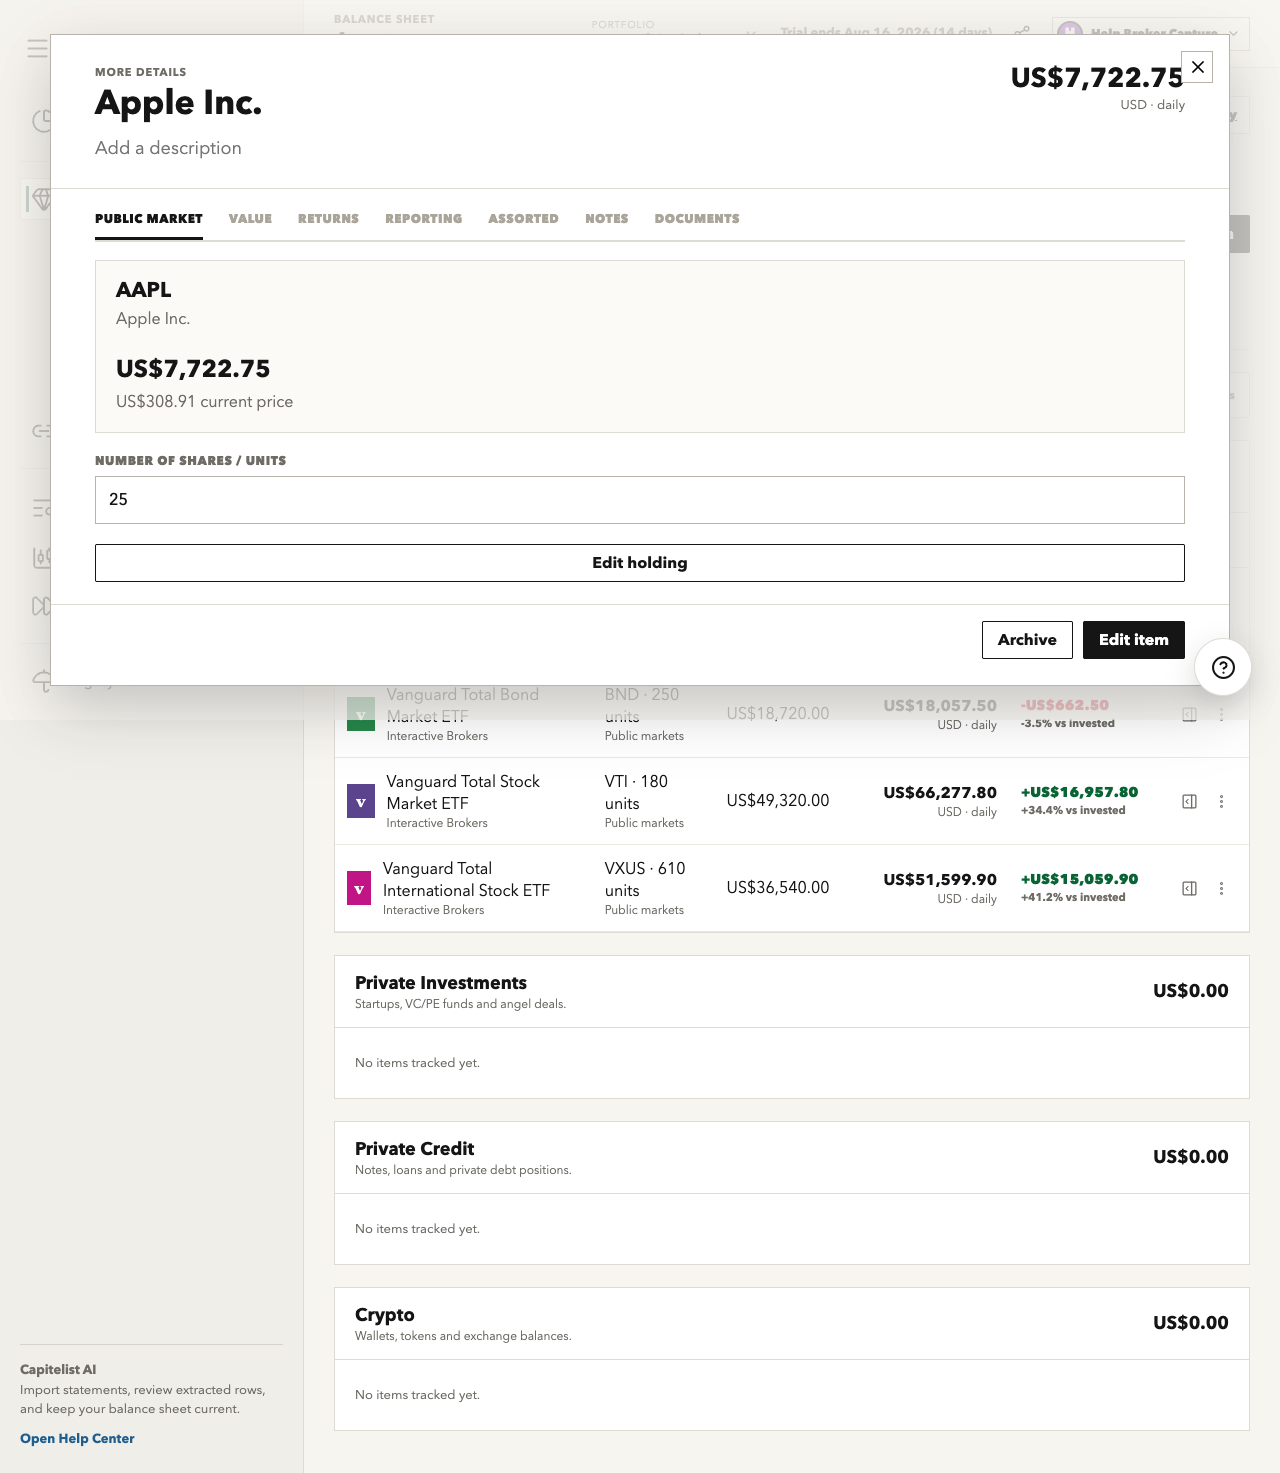The height and width of the screenshot is (1473, 1280).
Task: Click the Edit holding button
Action: coord(640,563)
